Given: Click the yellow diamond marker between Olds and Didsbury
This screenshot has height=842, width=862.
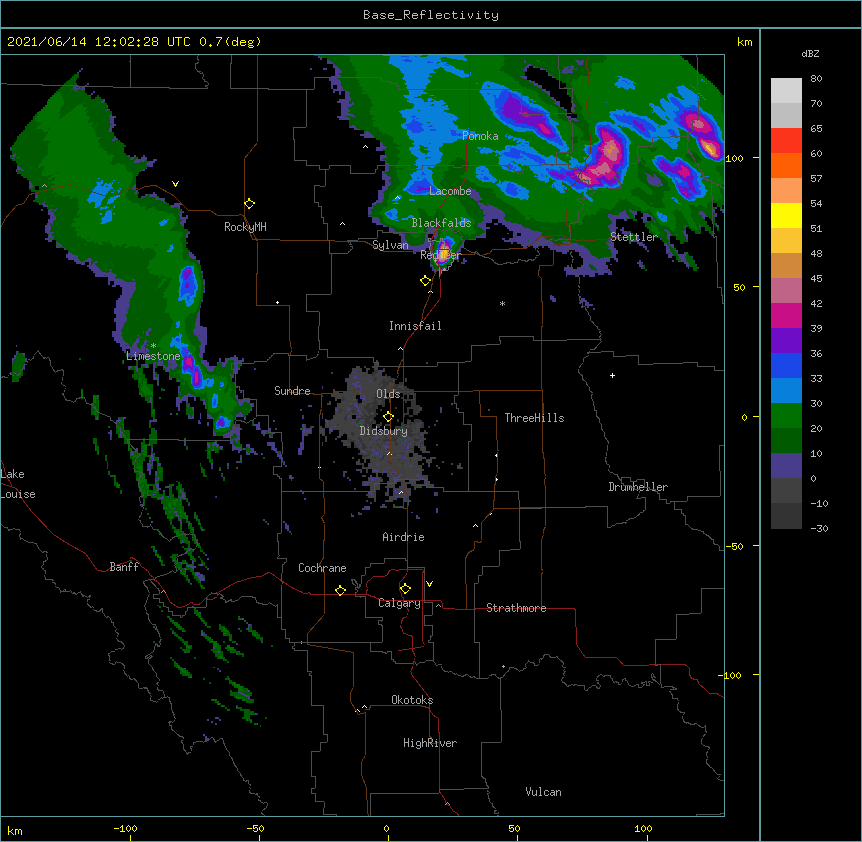Looking at the screenshot, I should click(388, 417).
